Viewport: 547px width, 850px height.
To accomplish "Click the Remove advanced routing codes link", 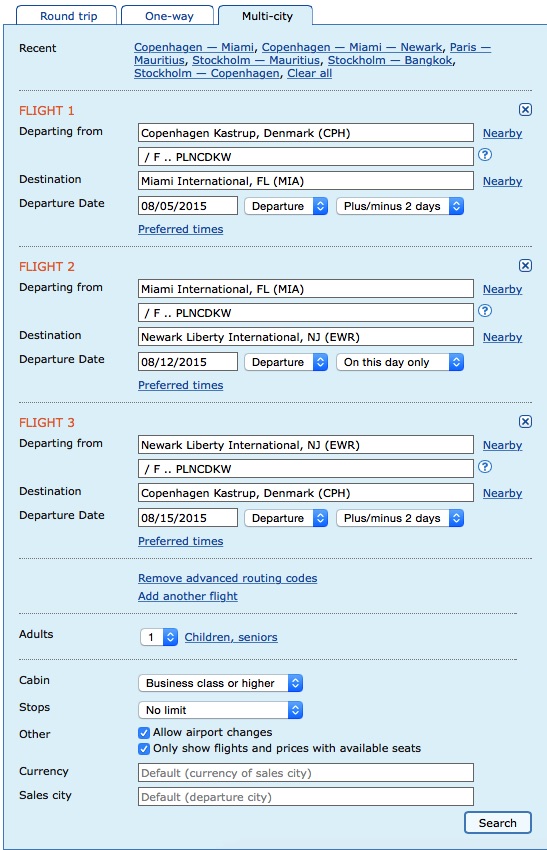I will pos(228,578).
